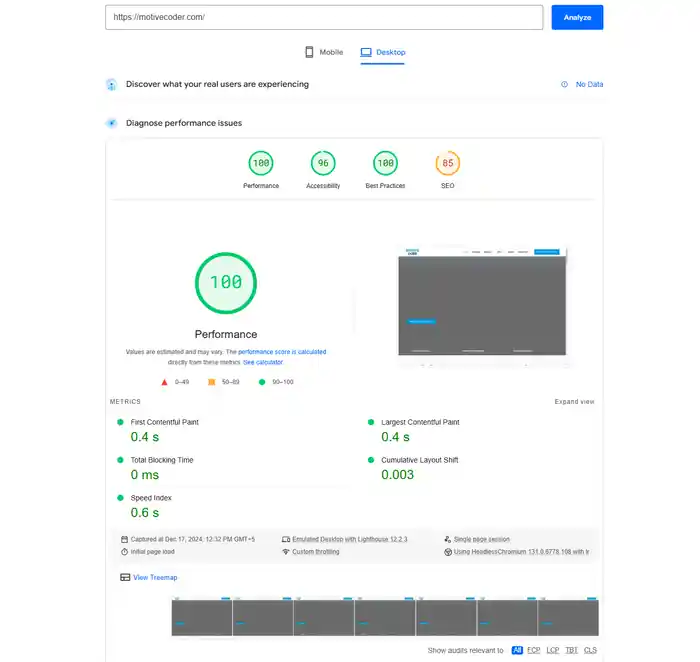
Task: Click the green dot beside First Contentful Paint
Action: pyautogui.click(x=120, y=422)
